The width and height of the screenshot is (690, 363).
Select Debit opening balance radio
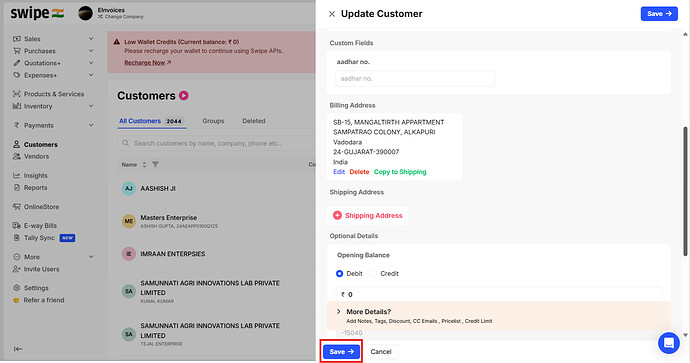[339, 274]
